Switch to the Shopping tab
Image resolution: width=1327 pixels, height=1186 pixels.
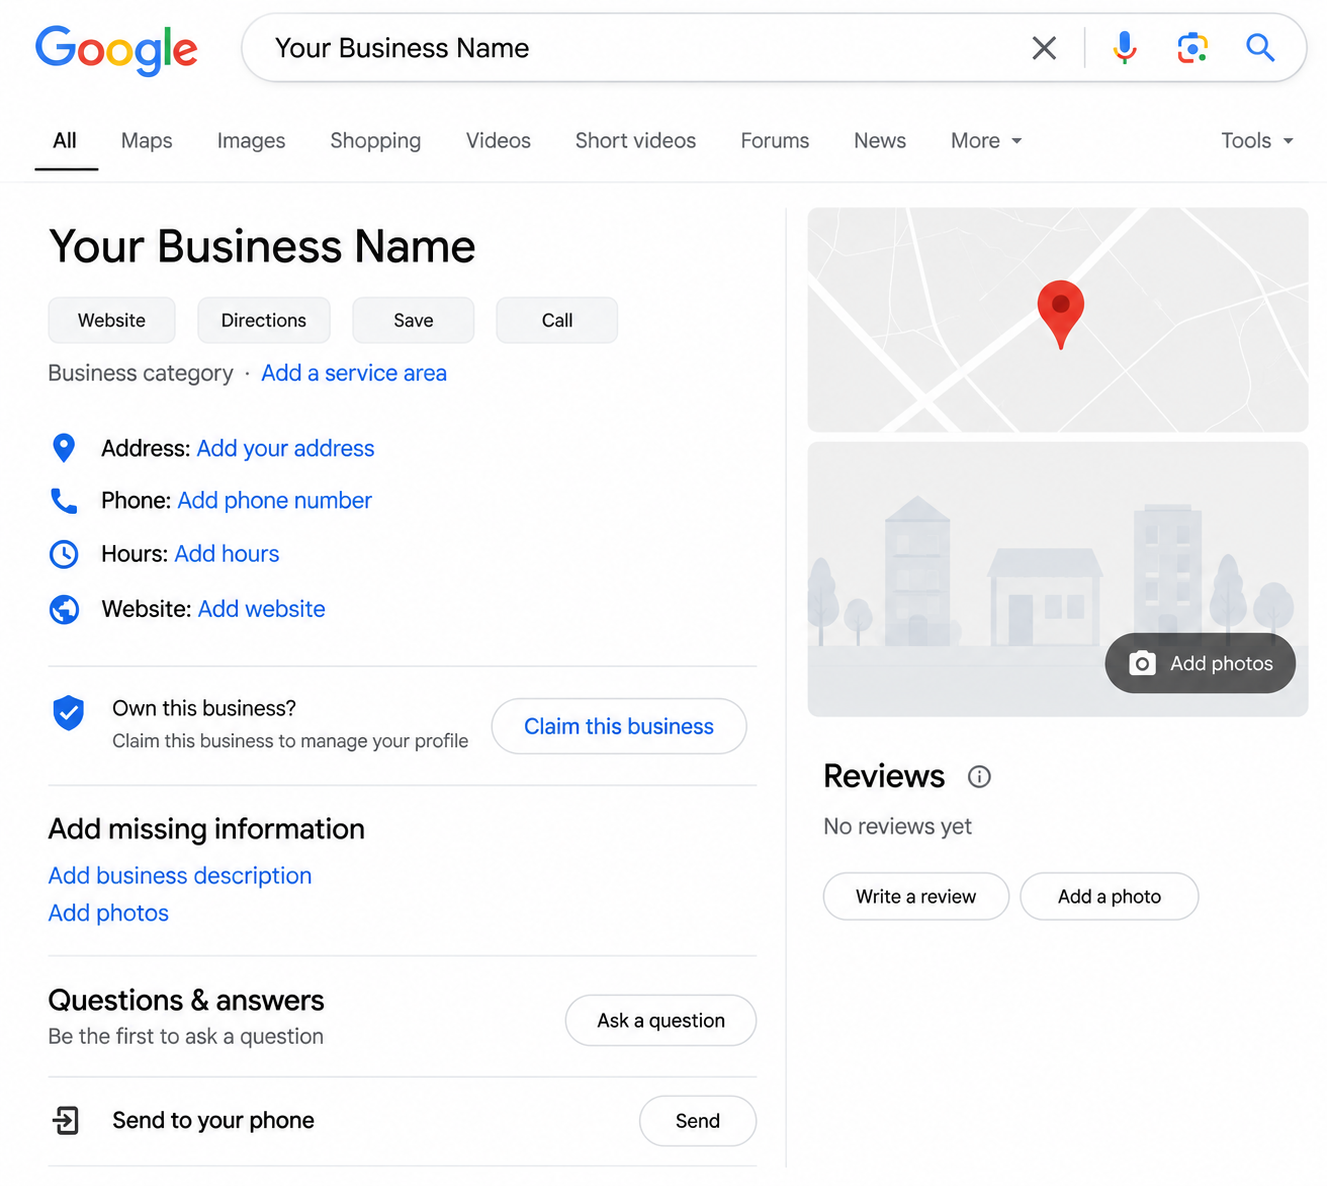point(375,141)
